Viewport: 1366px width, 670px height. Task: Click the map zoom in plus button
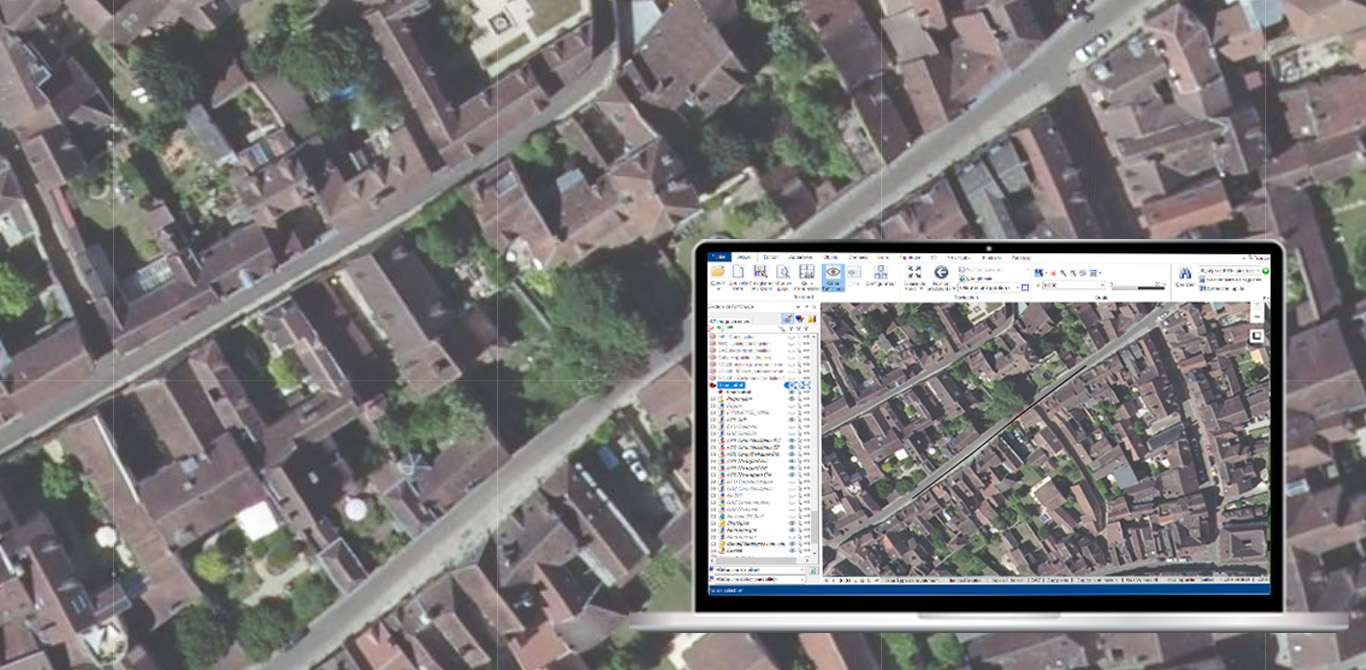(x=1257, y=303)
